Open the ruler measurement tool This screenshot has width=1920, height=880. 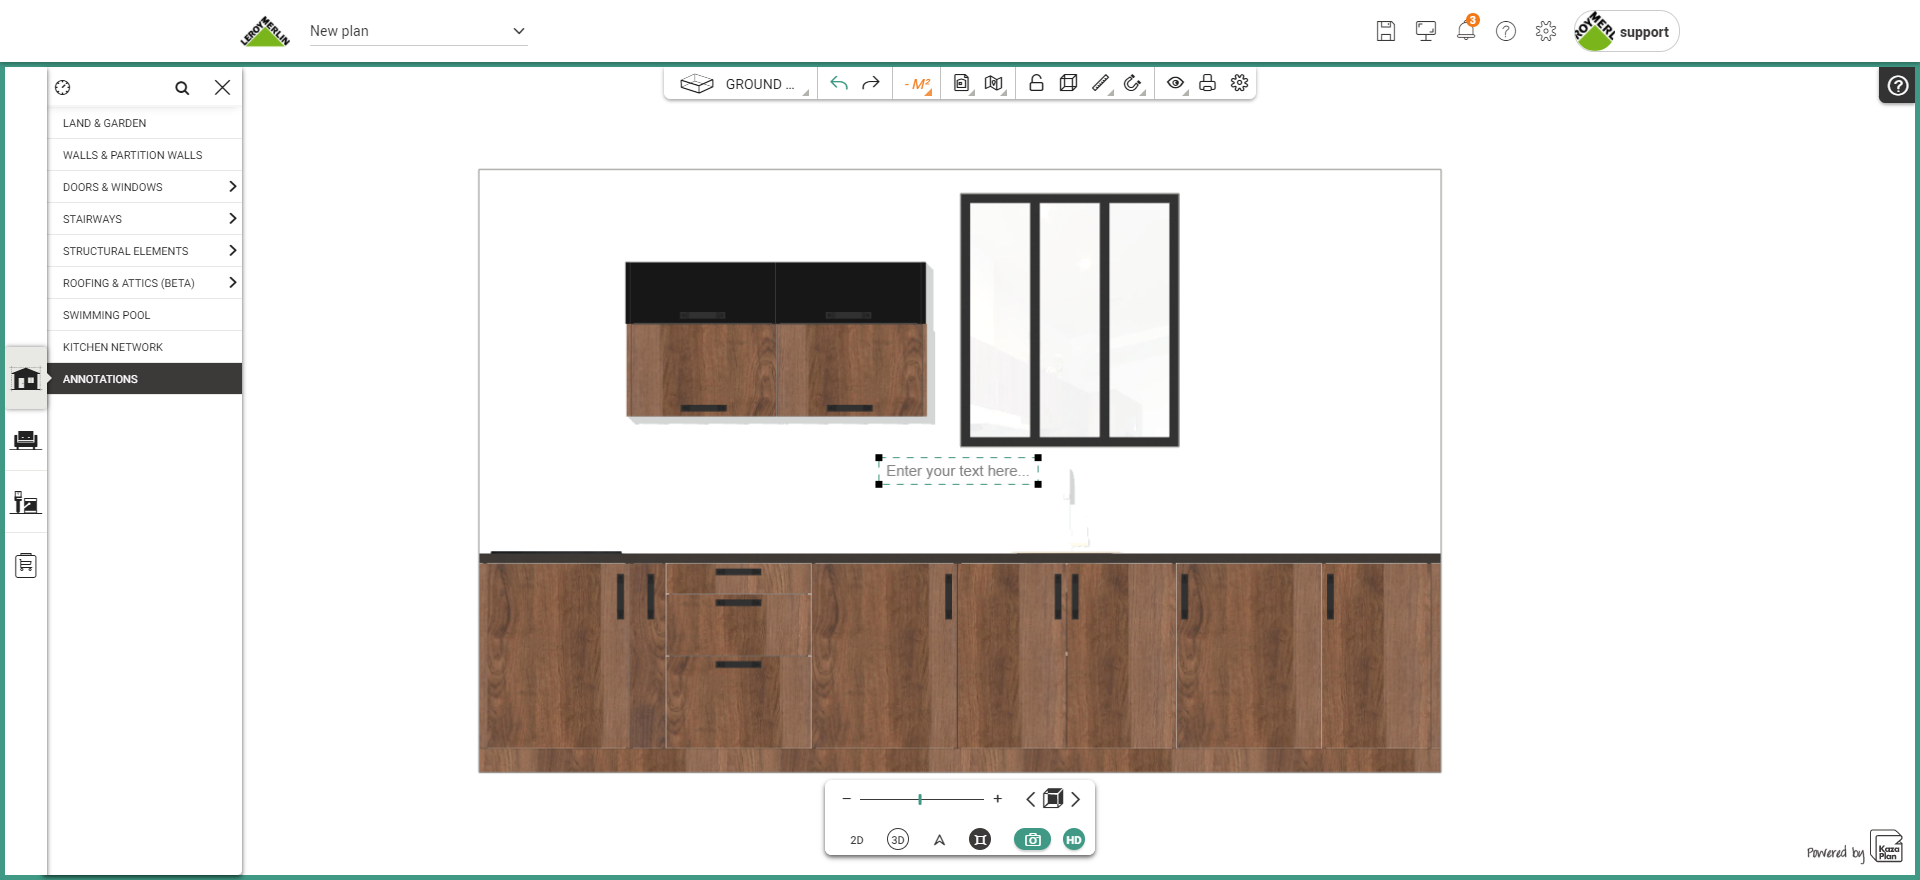point(1101,84)
